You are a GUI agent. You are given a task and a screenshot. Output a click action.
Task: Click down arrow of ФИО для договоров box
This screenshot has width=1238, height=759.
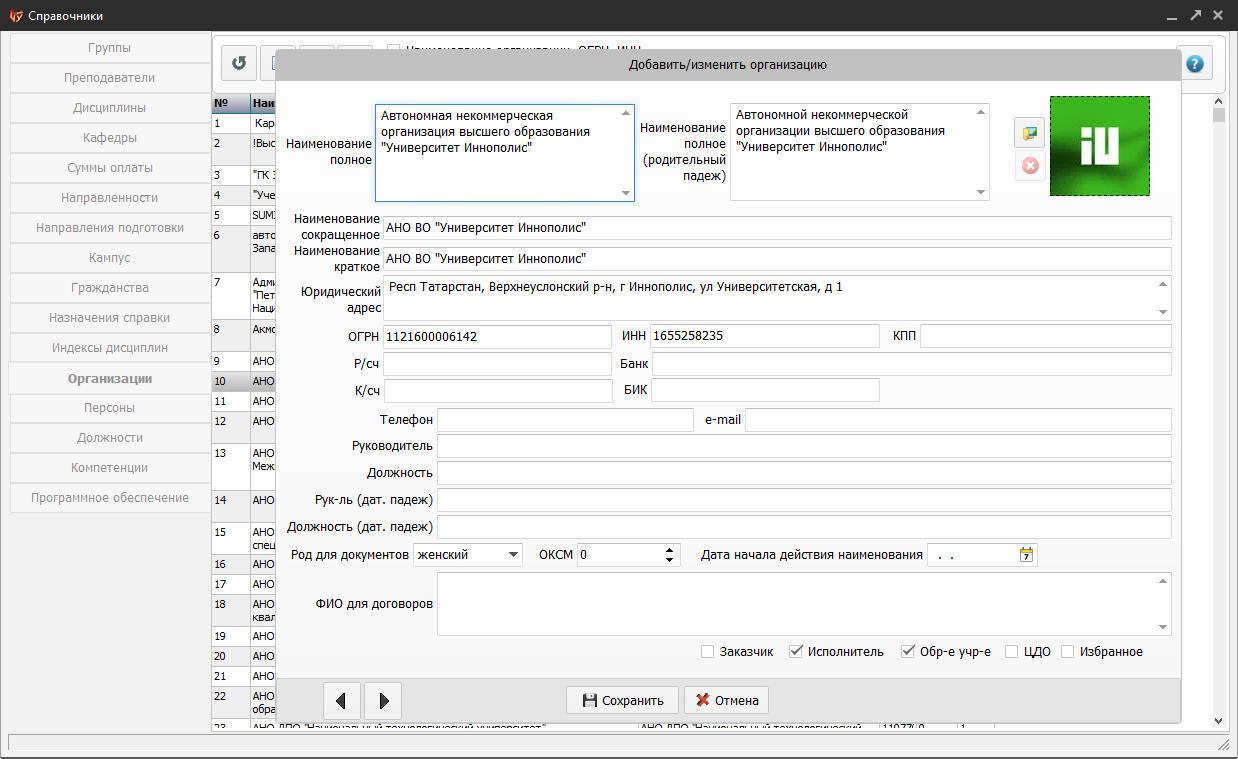click(x=1163, y=627)
